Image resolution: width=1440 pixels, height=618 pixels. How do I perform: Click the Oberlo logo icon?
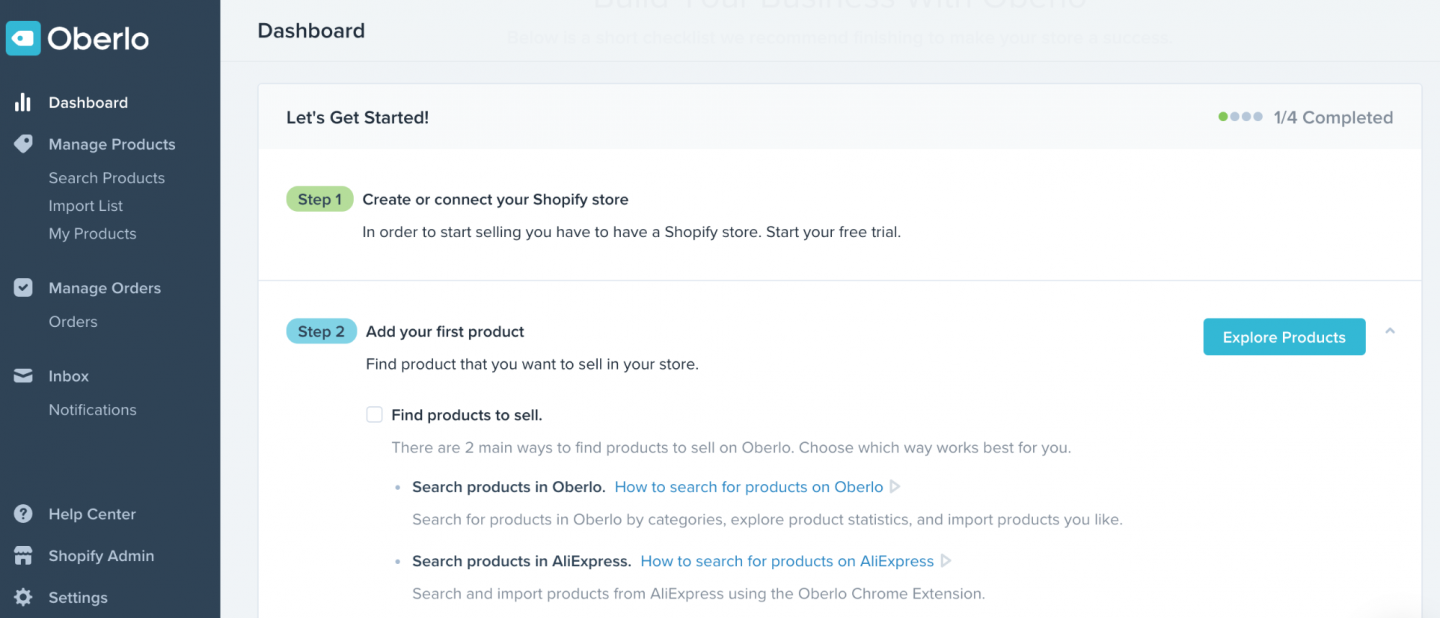23,38
